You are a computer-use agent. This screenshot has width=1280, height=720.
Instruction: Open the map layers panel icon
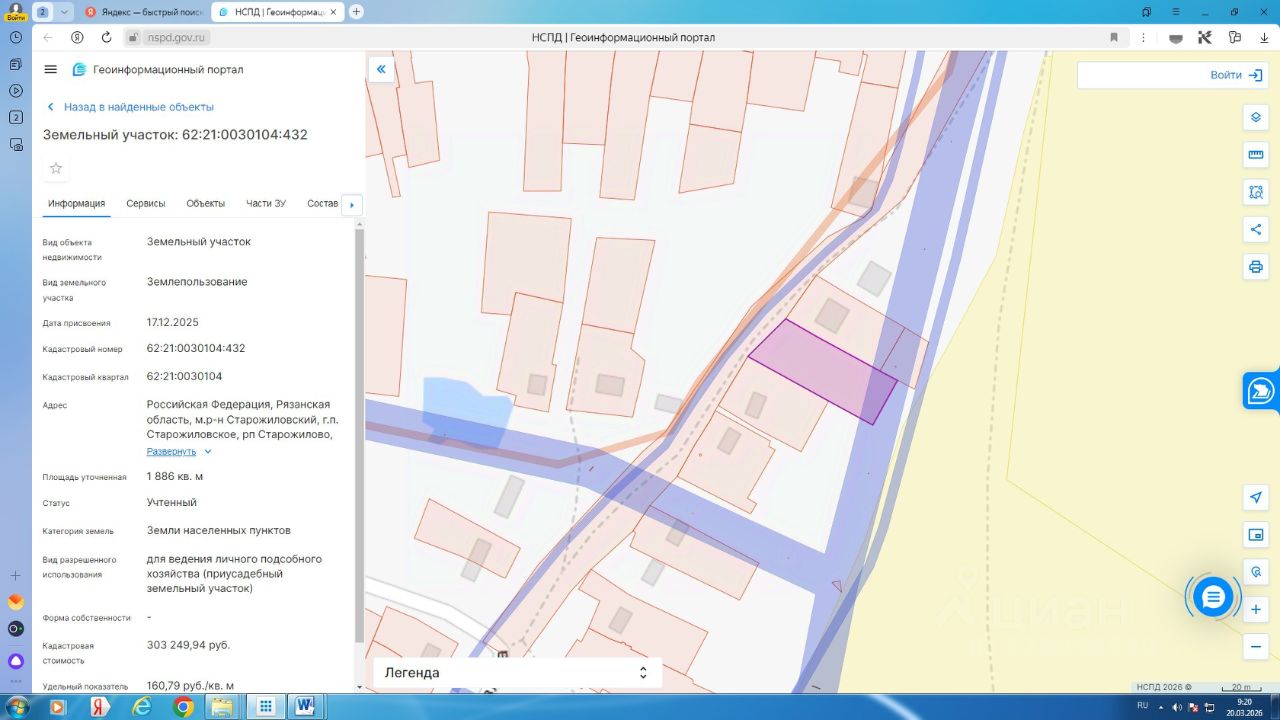pyautogui.click(x=1256, y=117)
